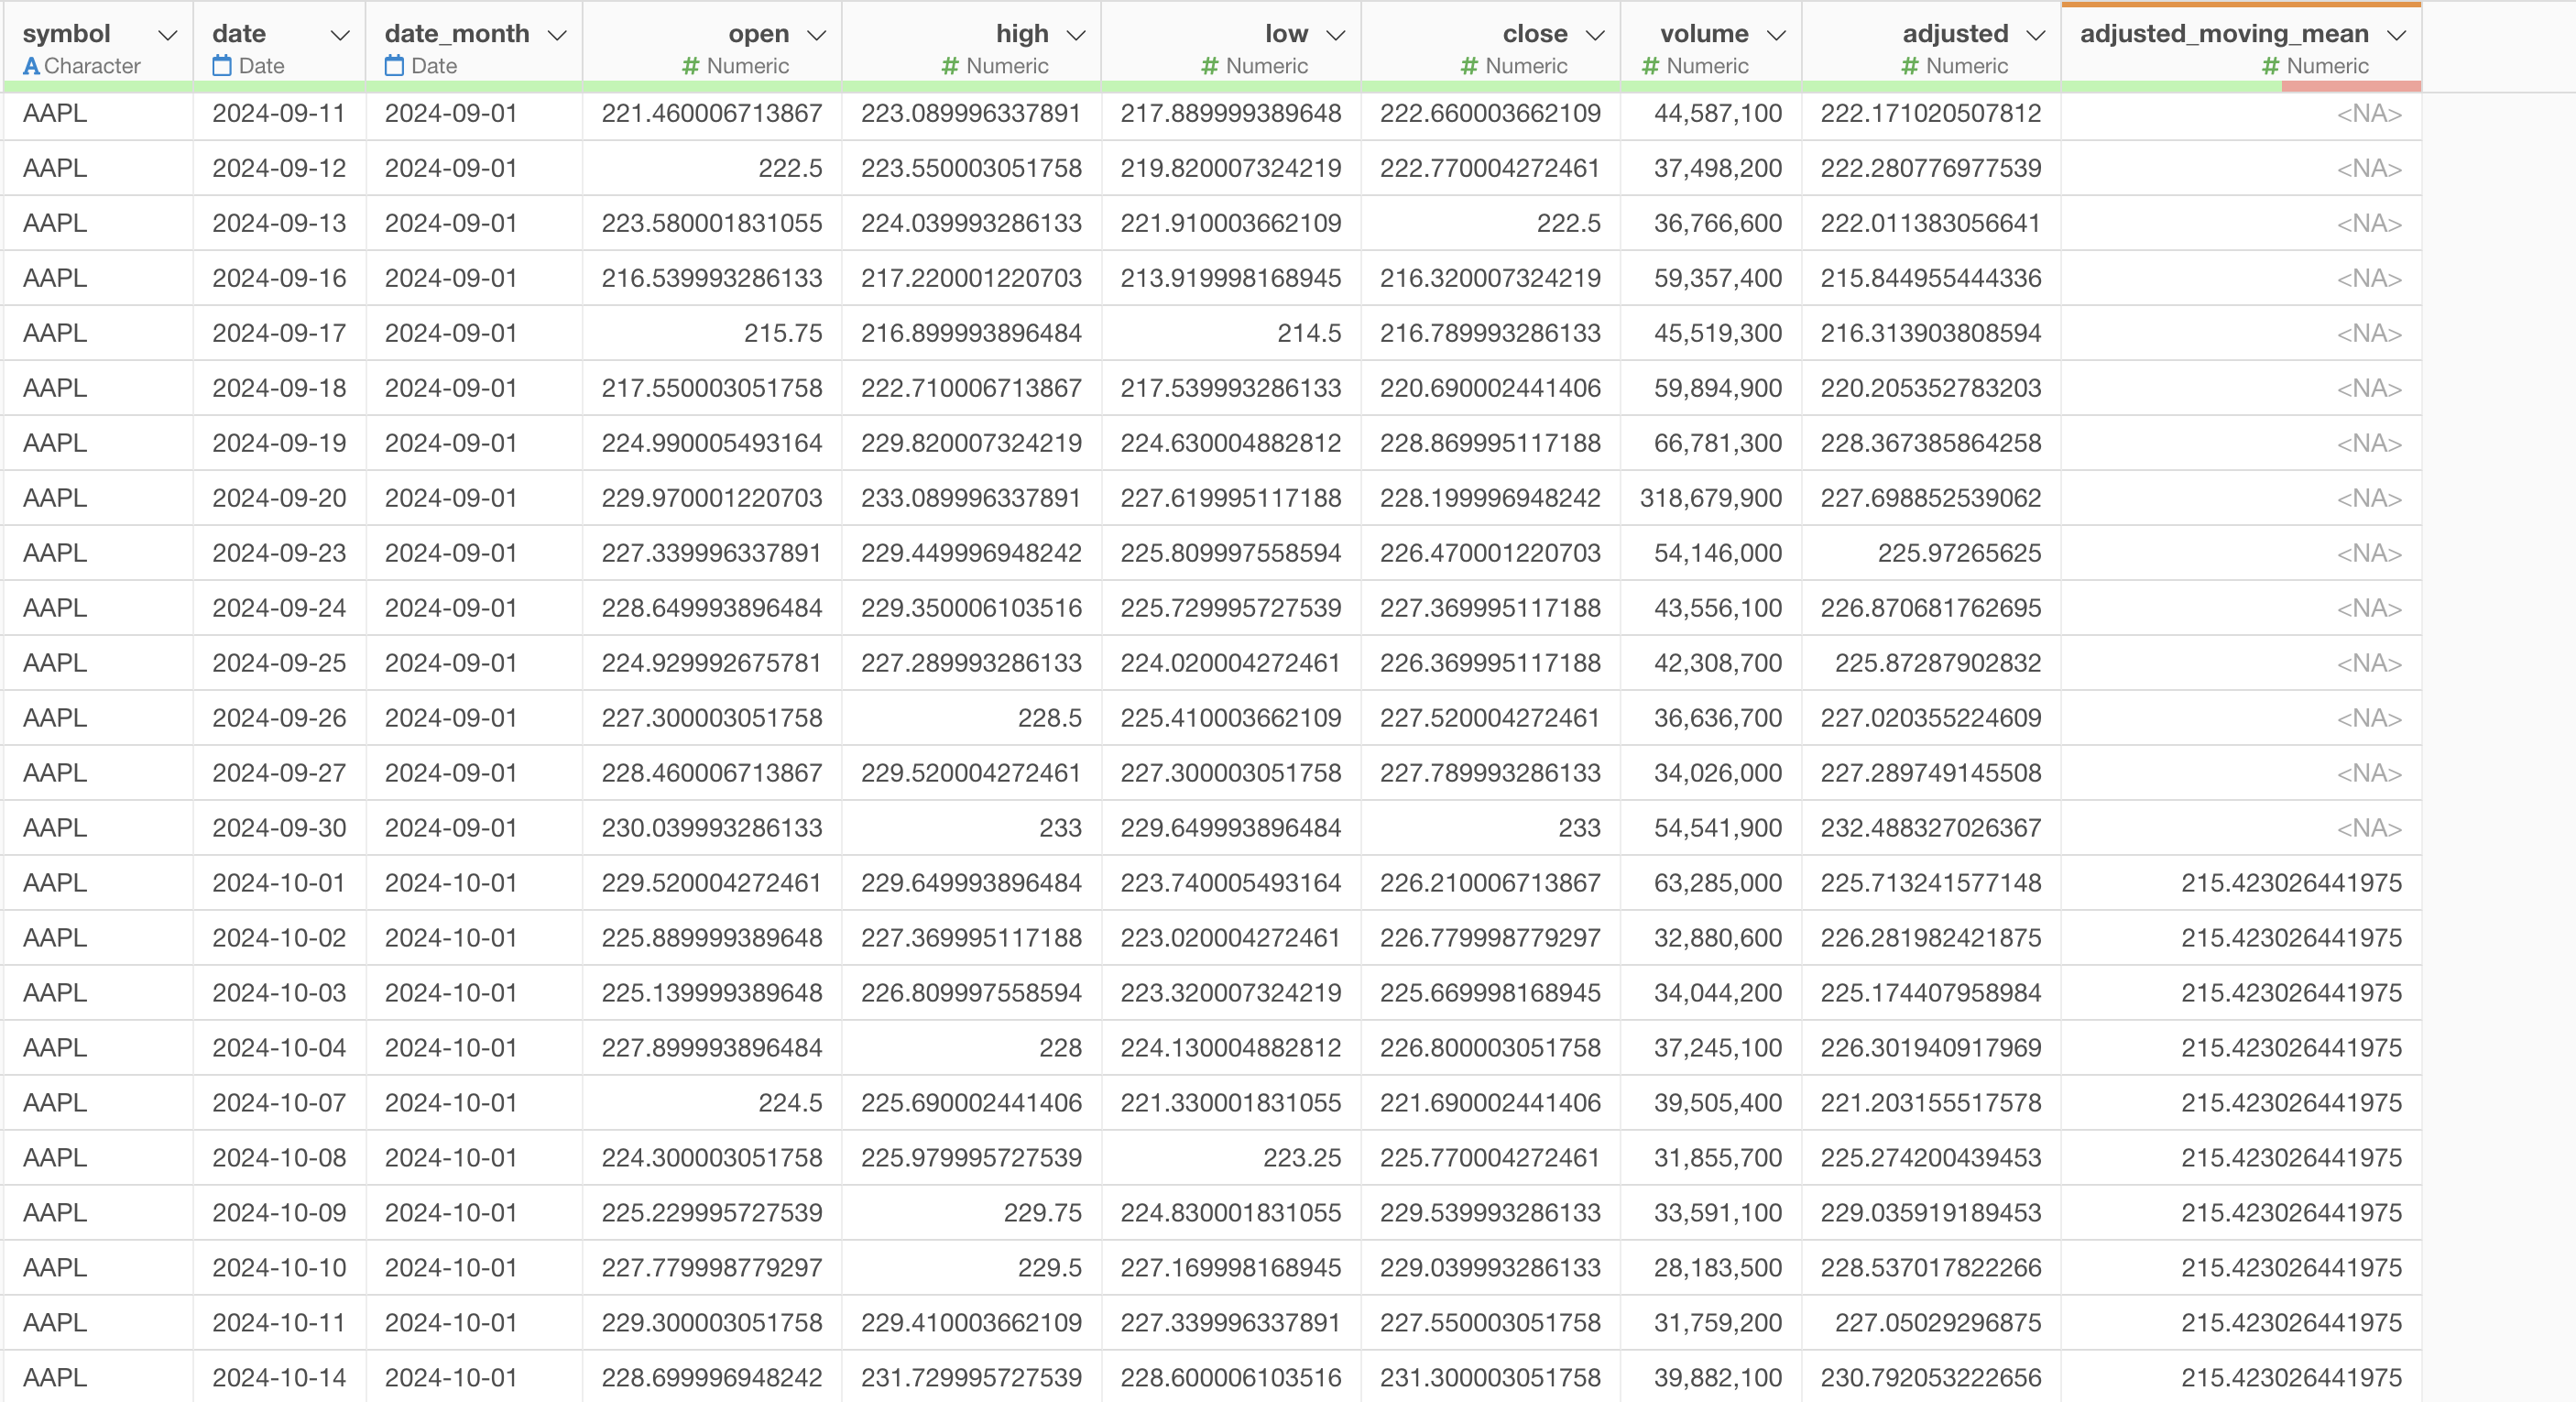Select the symbol column header name

click(x=66, y=34)
